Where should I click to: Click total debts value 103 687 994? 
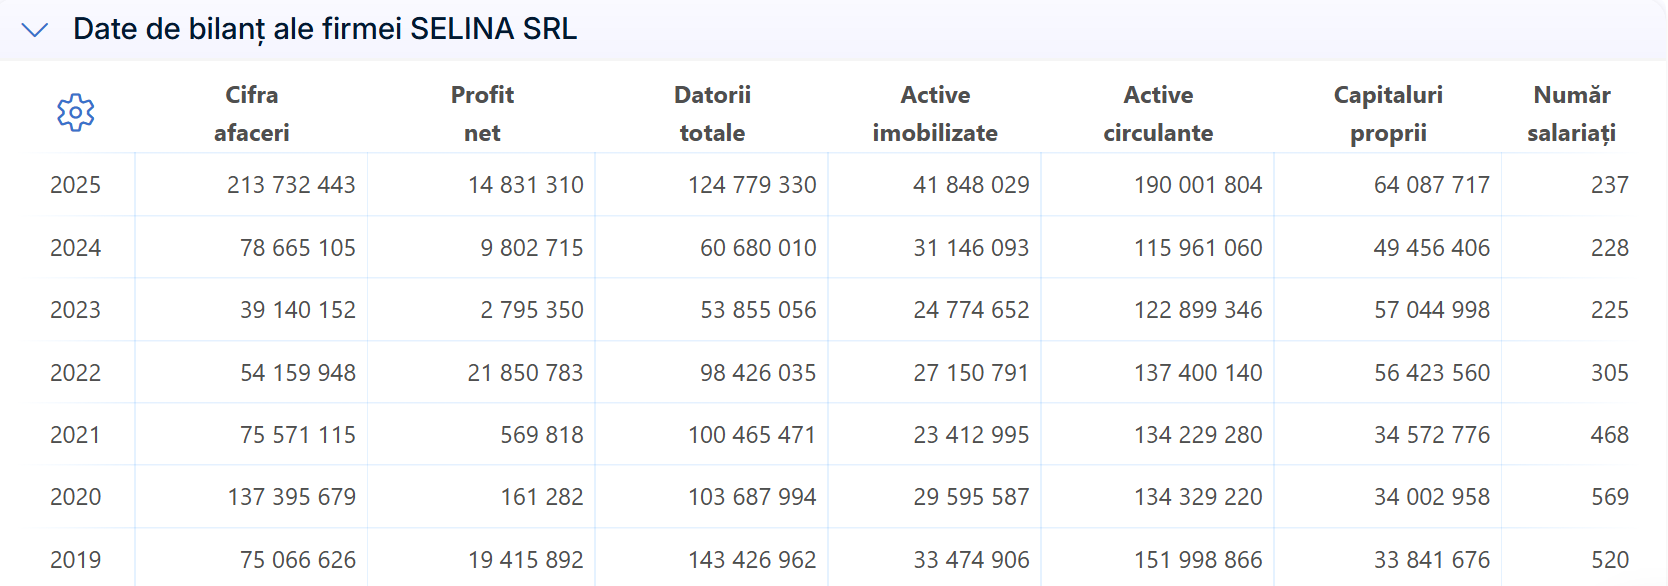click(x=752, y=497)
